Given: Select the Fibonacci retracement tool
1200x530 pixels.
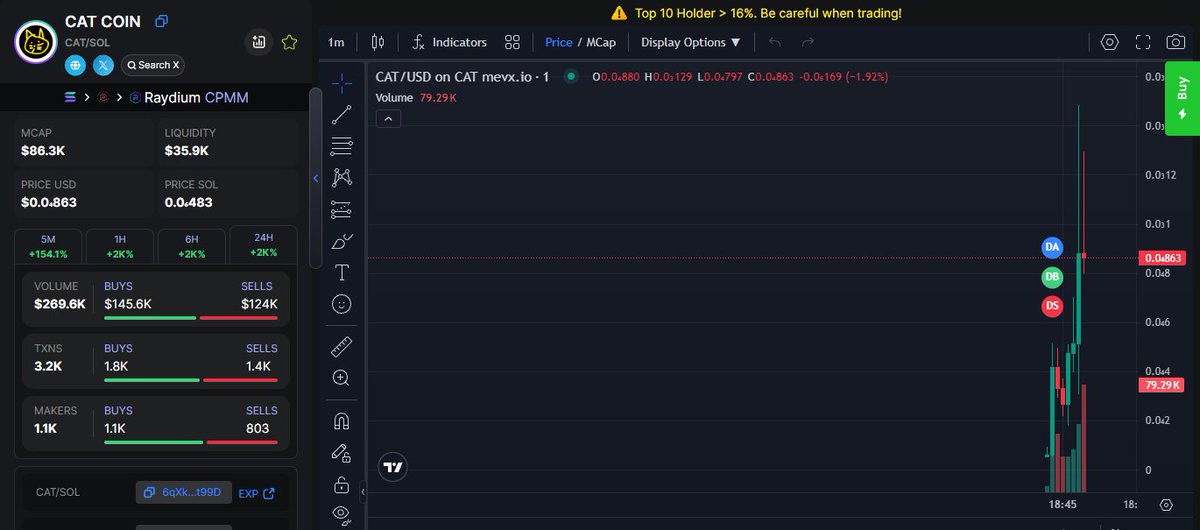Looking at the screenshot, I should coord(342,145).
